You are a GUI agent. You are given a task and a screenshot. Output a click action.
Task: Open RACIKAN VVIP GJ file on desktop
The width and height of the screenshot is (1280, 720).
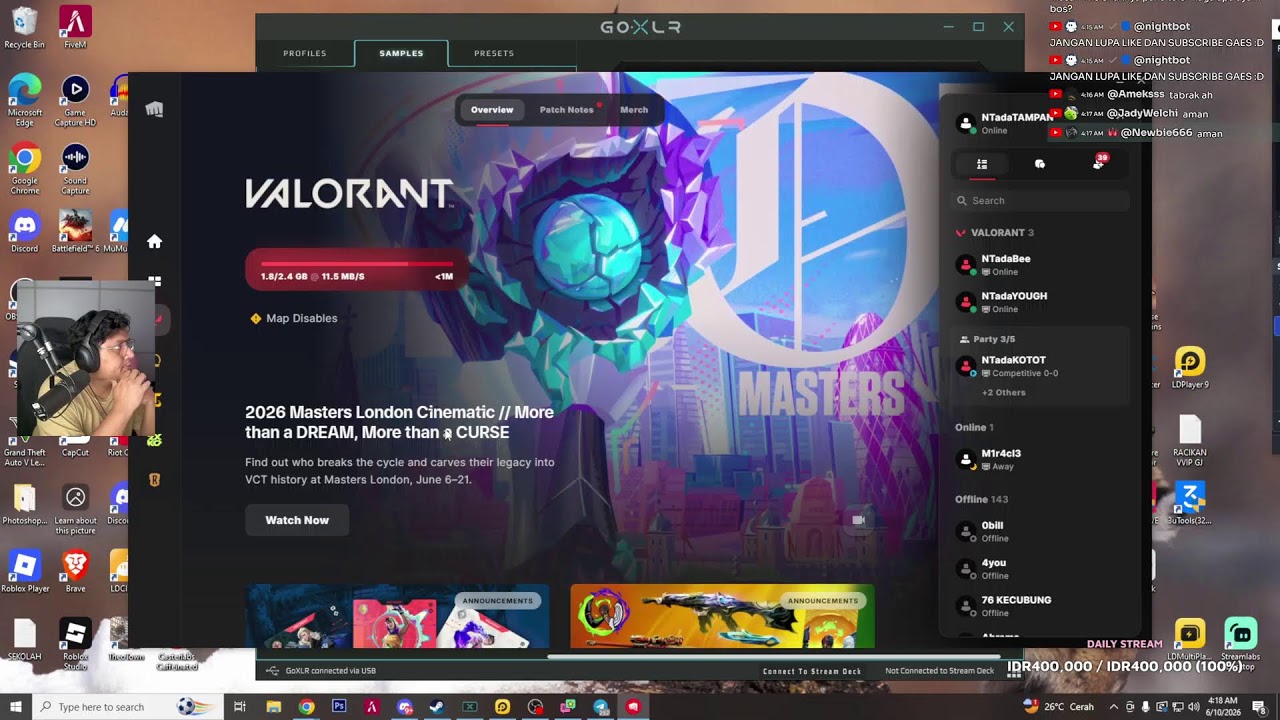point(1189,440)
